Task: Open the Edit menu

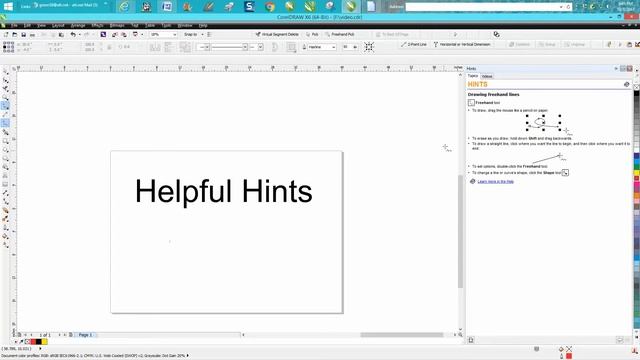Action: click(27, 25)
